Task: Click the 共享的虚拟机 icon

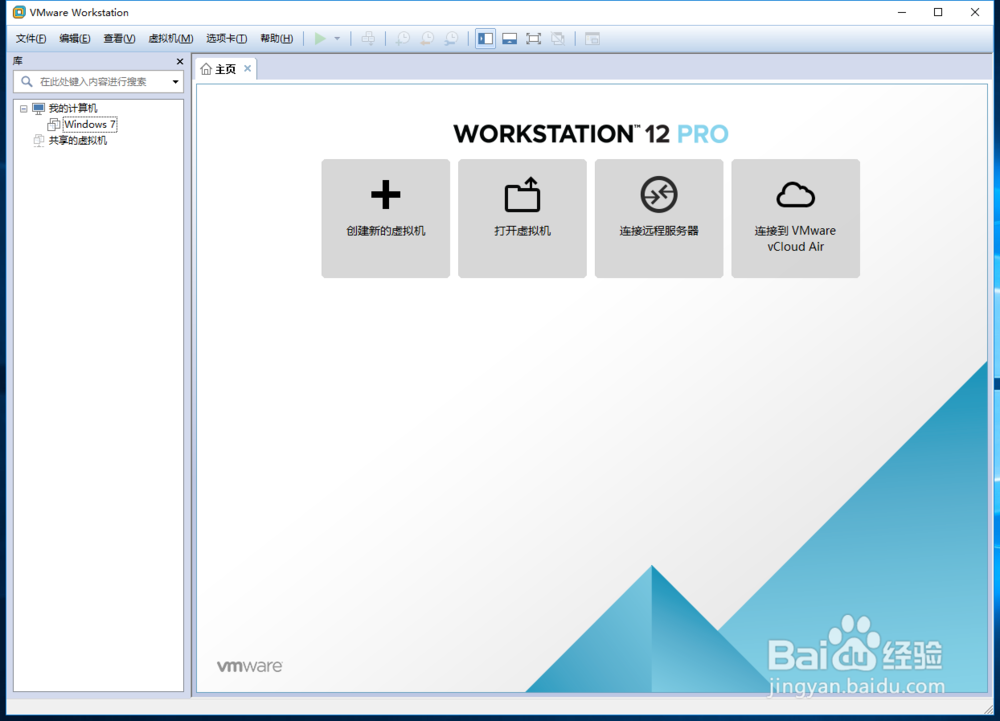Action: 39,140
